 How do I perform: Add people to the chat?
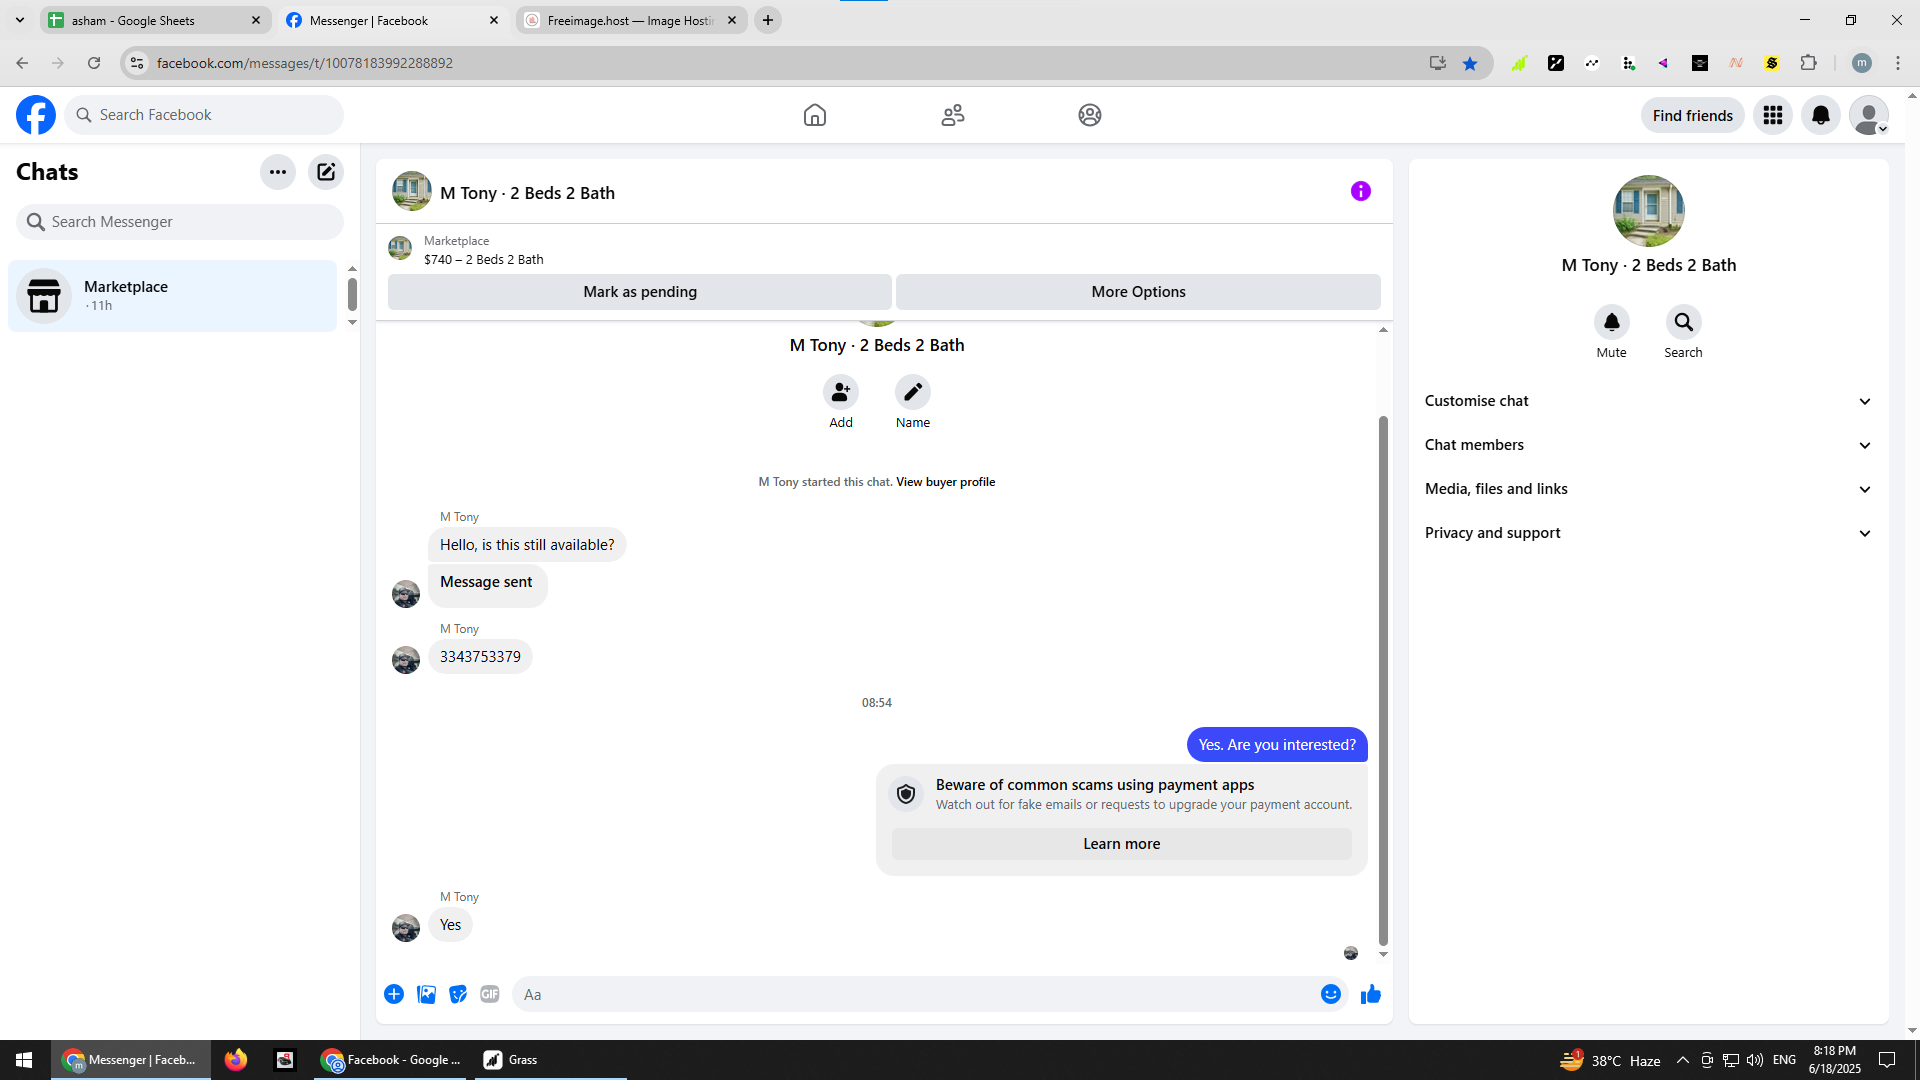point(841,392)
